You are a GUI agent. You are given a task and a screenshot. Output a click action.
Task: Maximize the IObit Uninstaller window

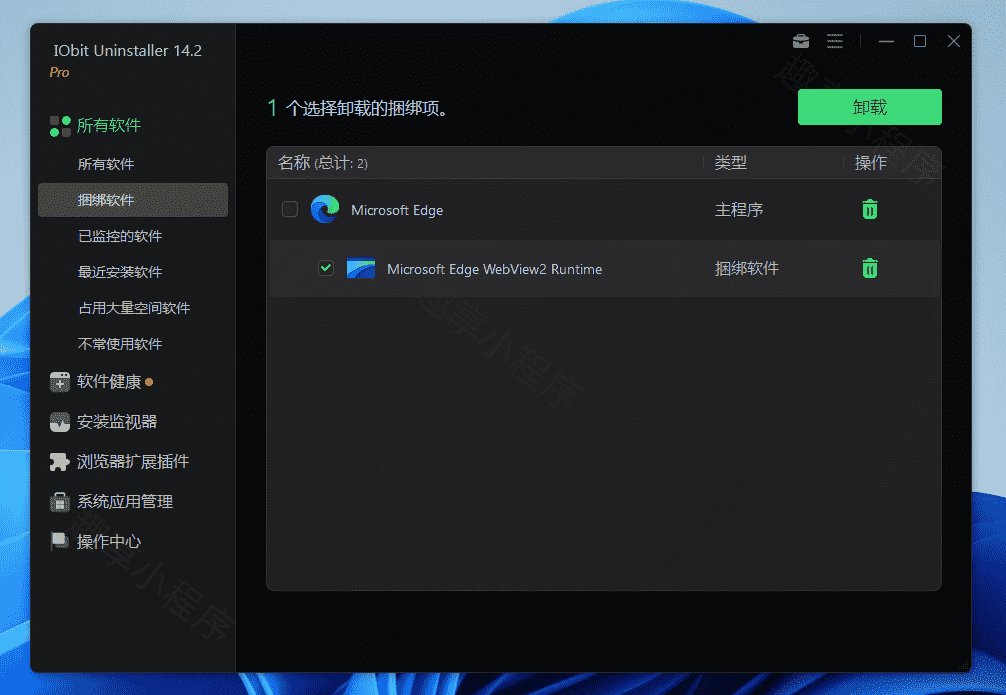click(919, 42)
